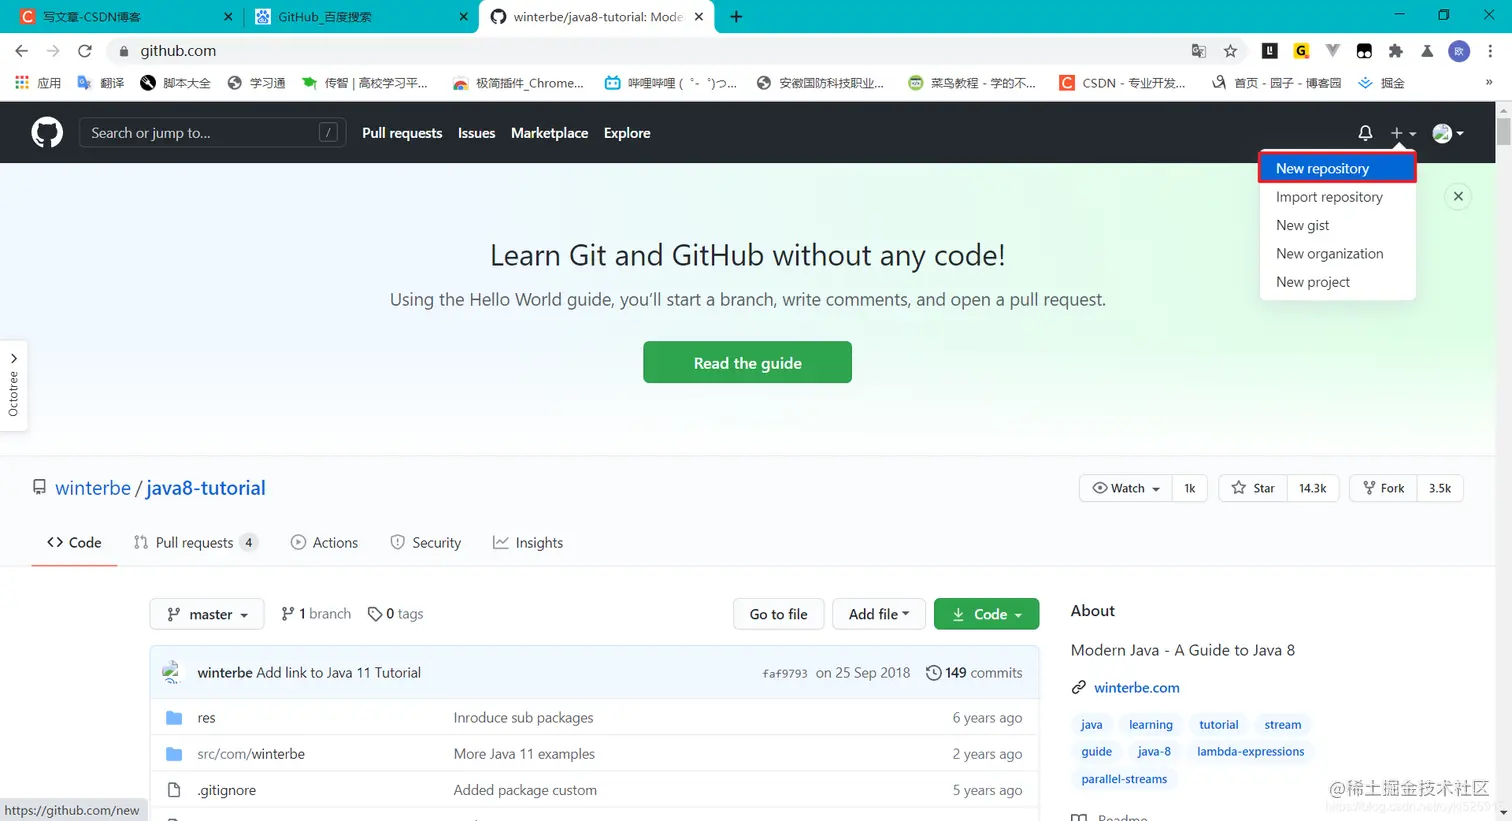Open the .gitignore file
This screenshot has height=821, width=1512.
(227, 790)
